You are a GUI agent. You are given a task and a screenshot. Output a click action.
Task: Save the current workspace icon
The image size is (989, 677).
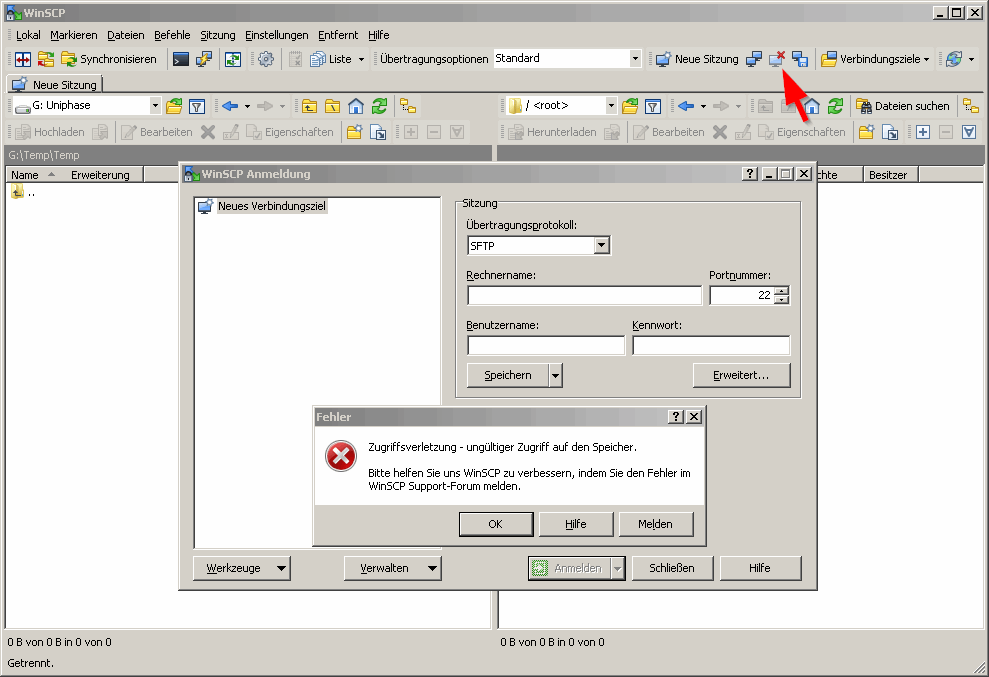(800, 59)
